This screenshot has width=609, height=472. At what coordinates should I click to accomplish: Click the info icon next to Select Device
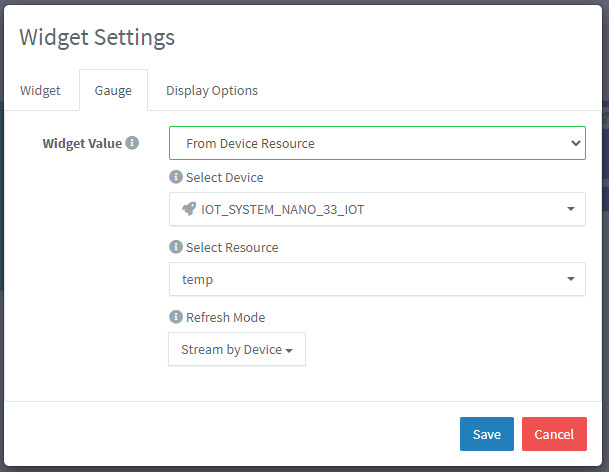[x=176, y=177]
